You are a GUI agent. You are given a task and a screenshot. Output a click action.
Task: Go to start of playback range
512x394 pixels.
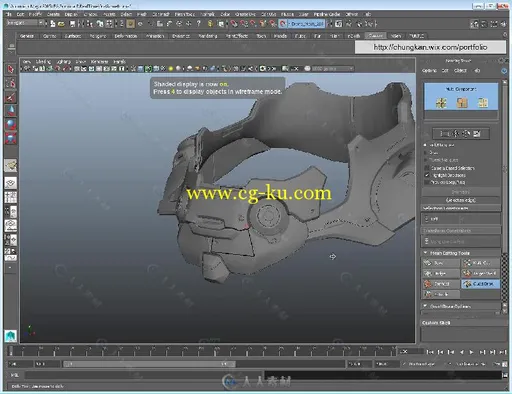pyautogui.click(x=430, y=352)
